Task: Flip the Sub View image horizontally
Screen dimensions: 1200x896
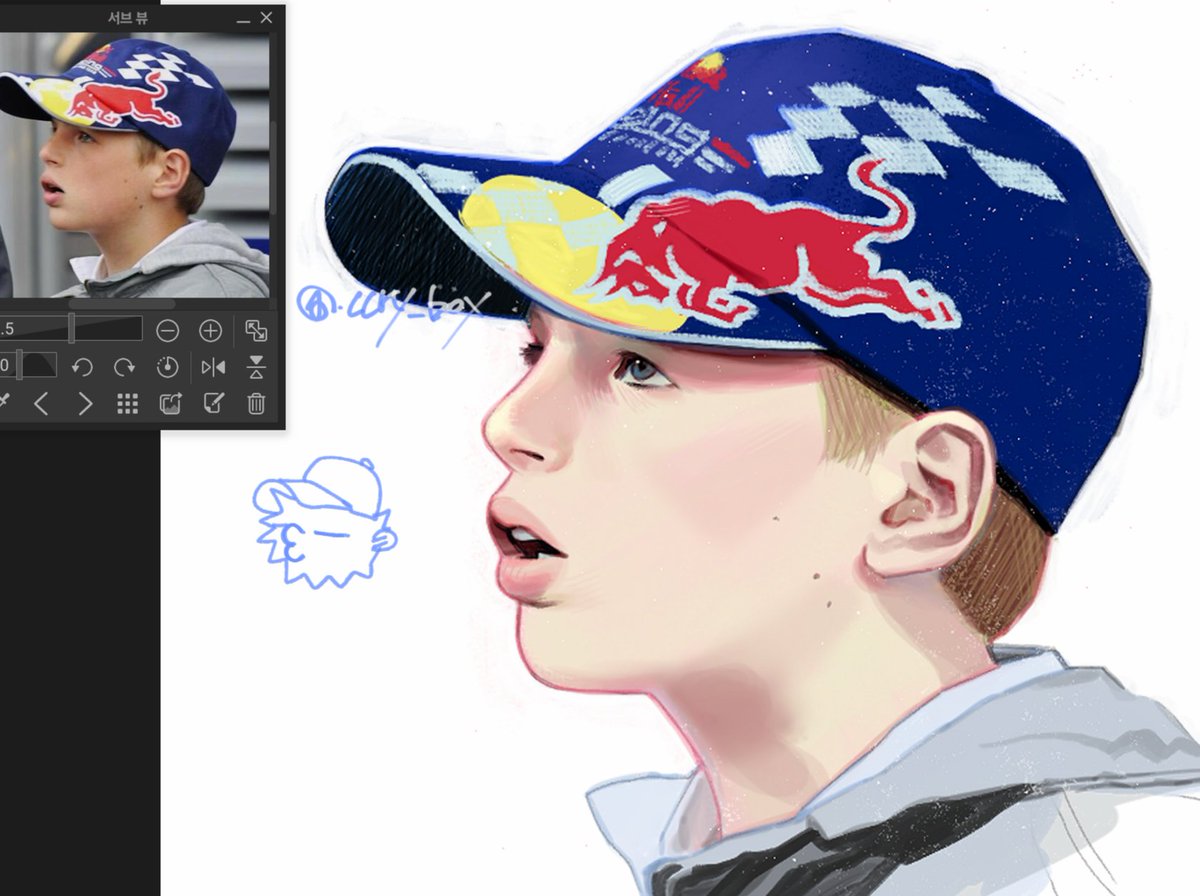Action: click(x=213, y=367)
